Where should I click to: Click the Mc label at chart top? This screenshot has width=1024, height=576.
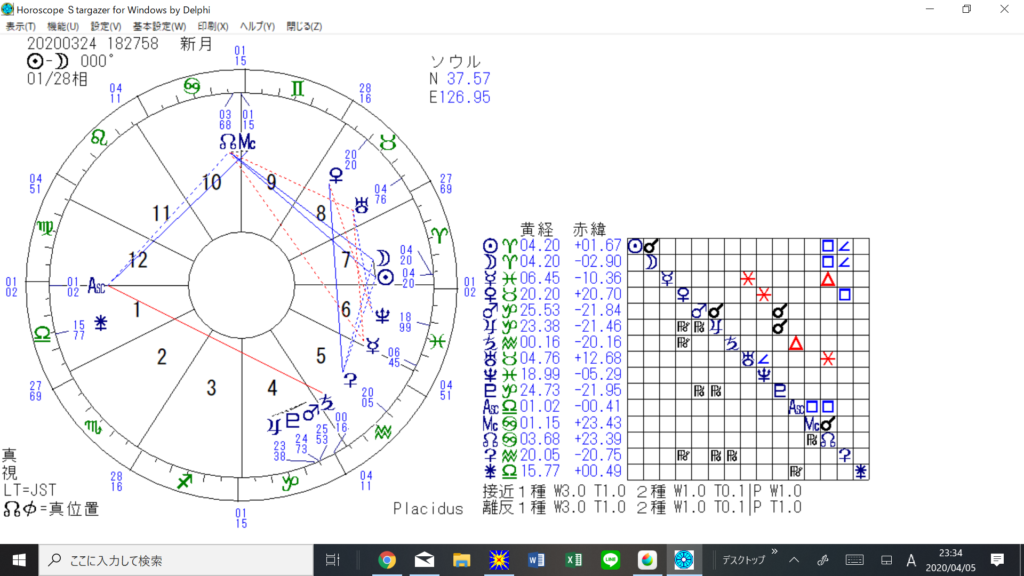(247, 141)
